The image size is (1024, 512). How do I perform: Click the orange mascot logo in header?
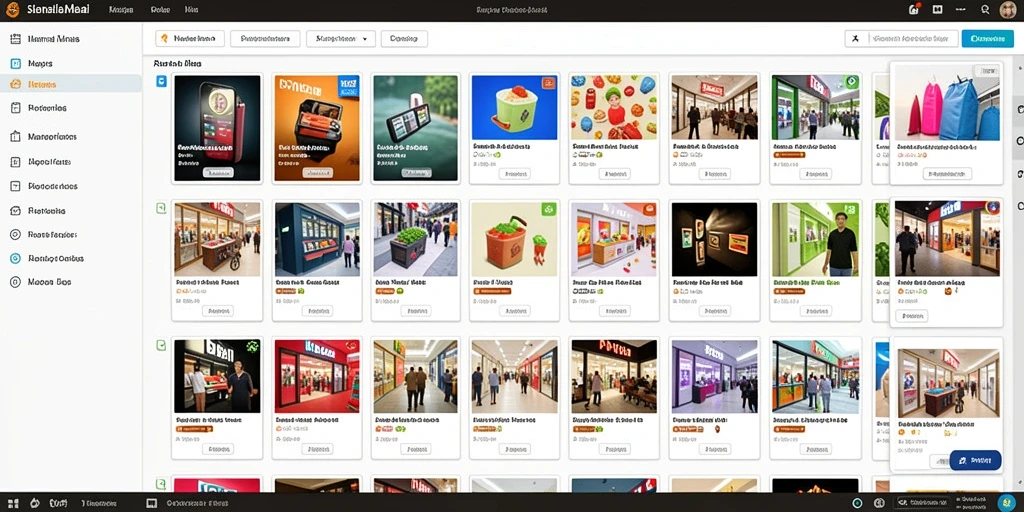pos(12,10)
